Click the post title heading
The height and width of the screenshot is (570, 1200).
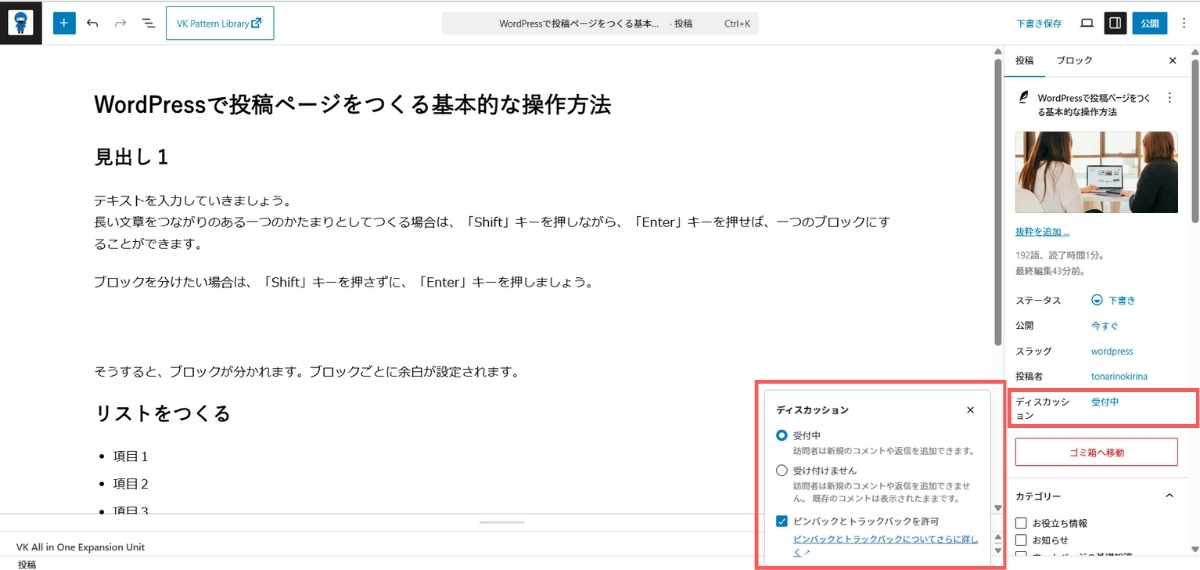352,104
